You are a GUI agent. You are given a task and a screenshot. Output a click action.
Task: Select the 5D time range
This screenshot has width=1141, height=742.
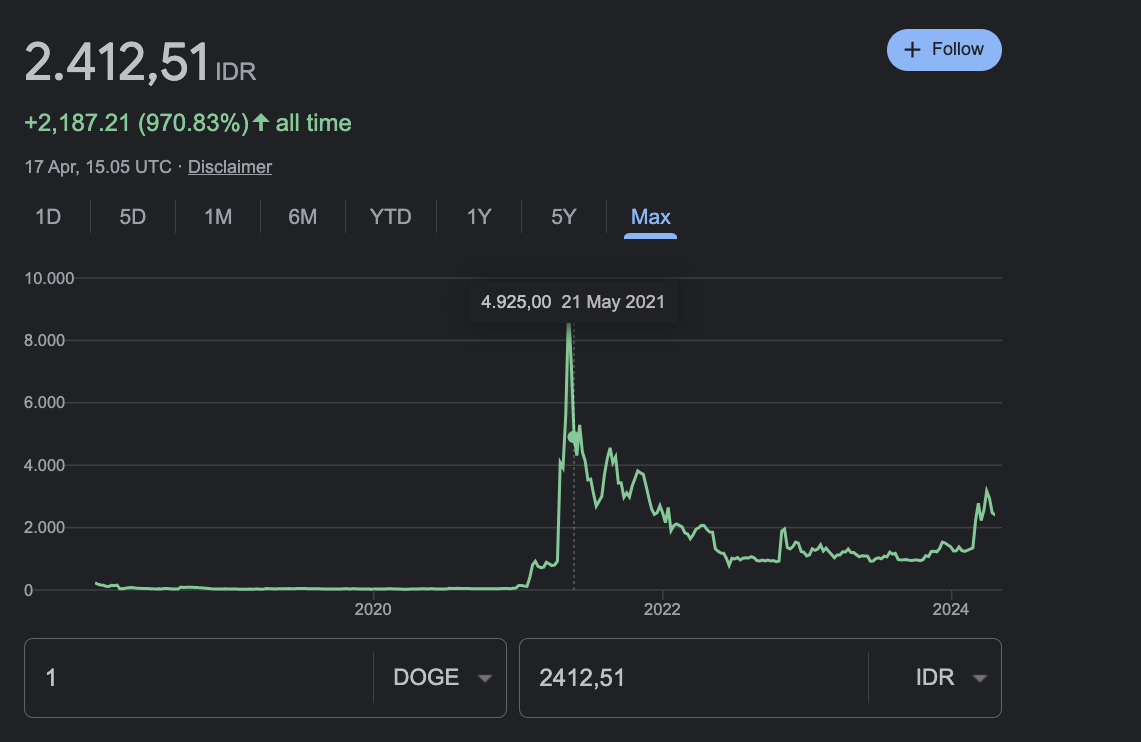coord(132,216)
